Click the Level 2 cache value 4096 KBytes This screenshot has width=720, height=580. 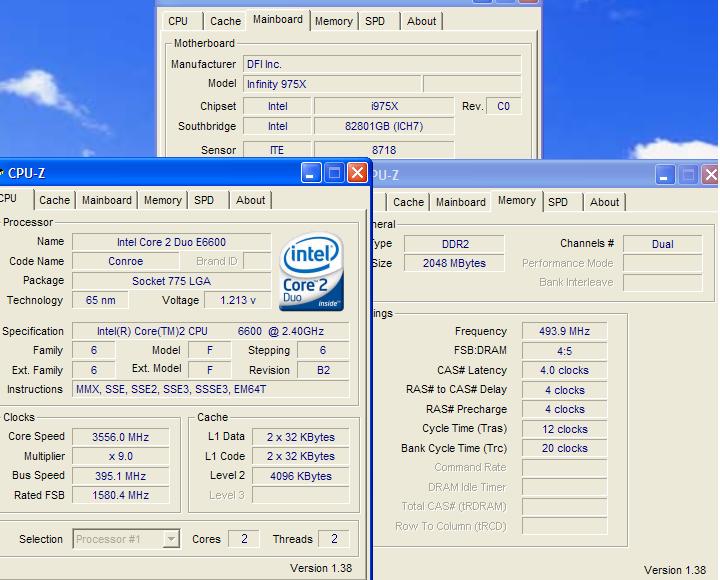click(x=301, y=476)
